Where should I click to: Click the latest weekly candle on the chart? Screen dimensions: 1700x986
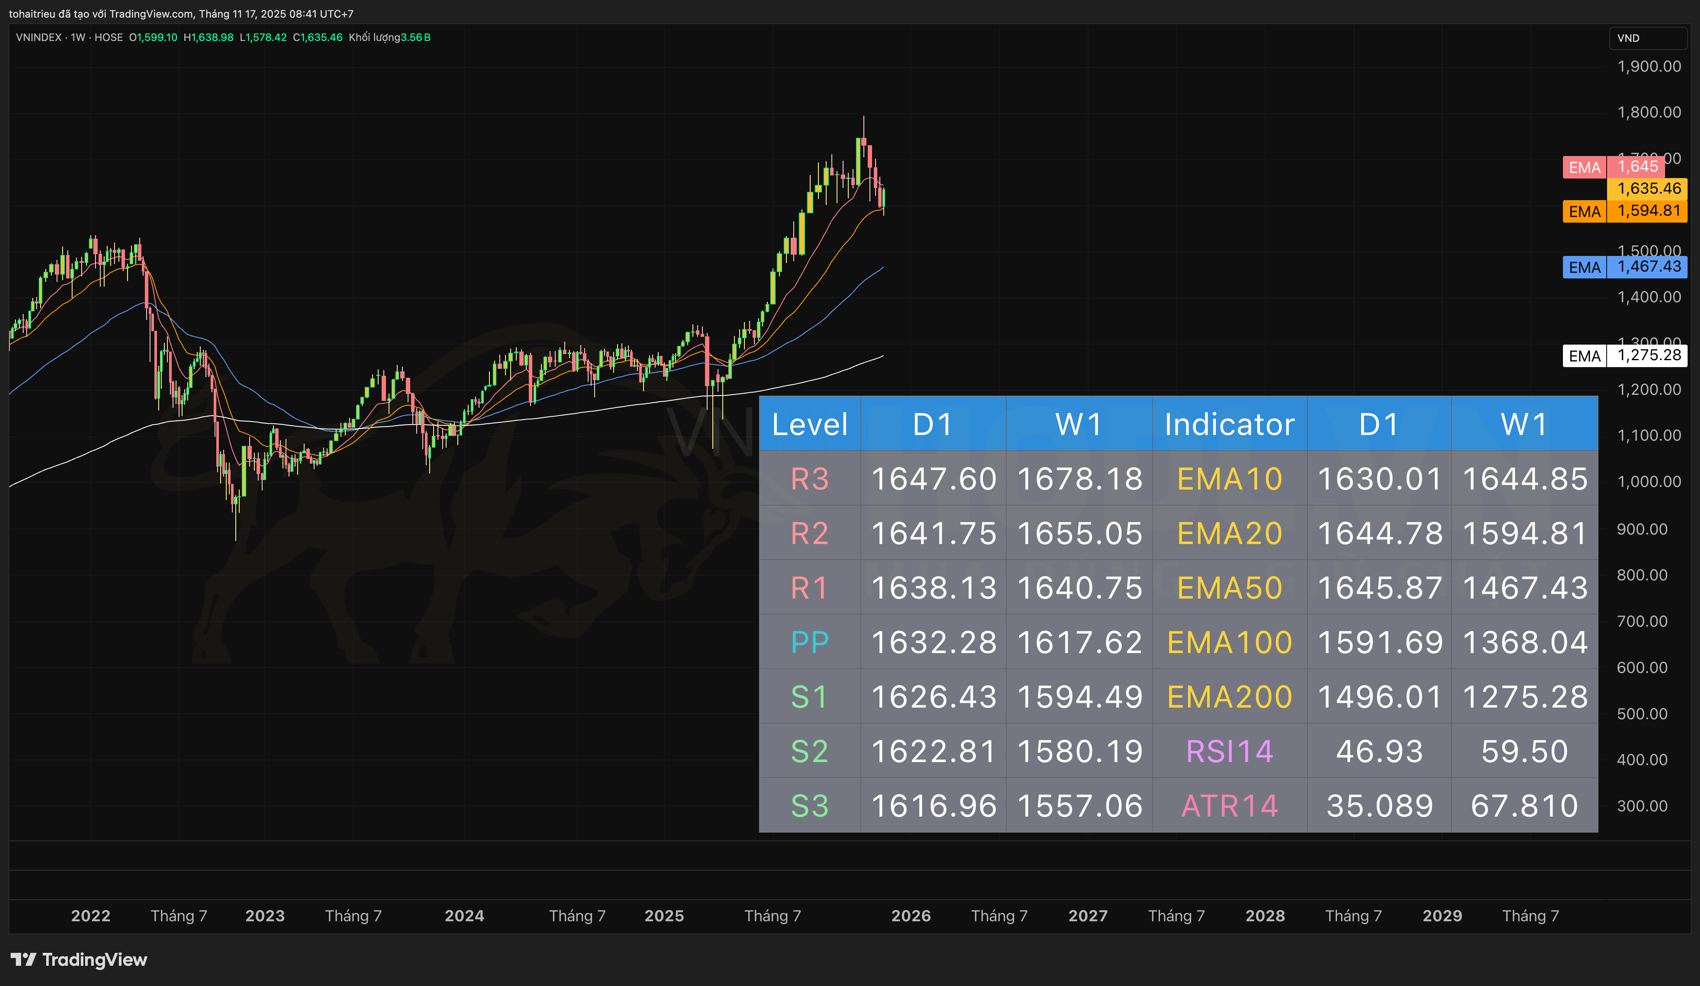click(882, 197)
